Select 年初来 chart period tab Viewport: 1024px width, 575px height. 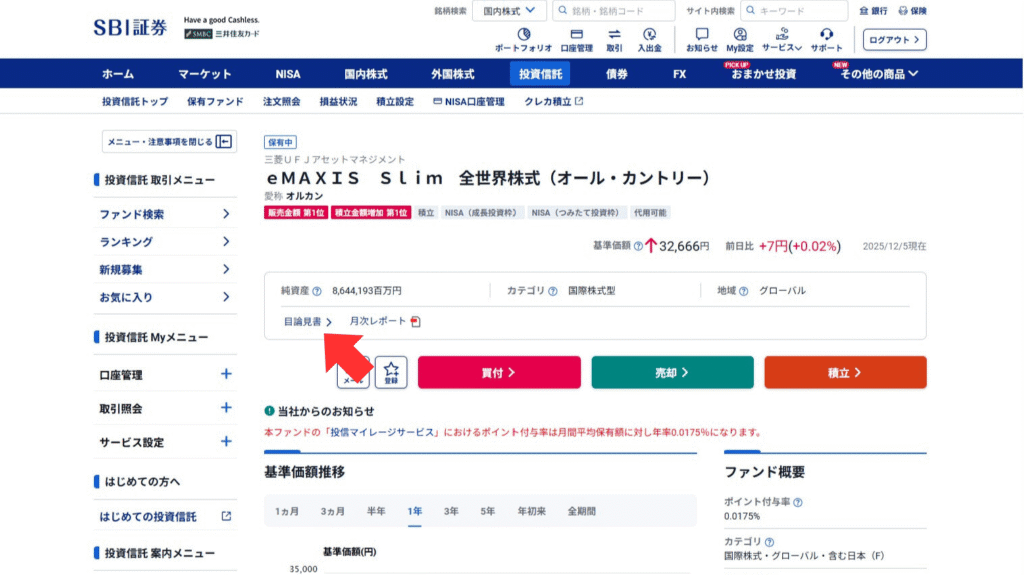[x=532, y=511]
